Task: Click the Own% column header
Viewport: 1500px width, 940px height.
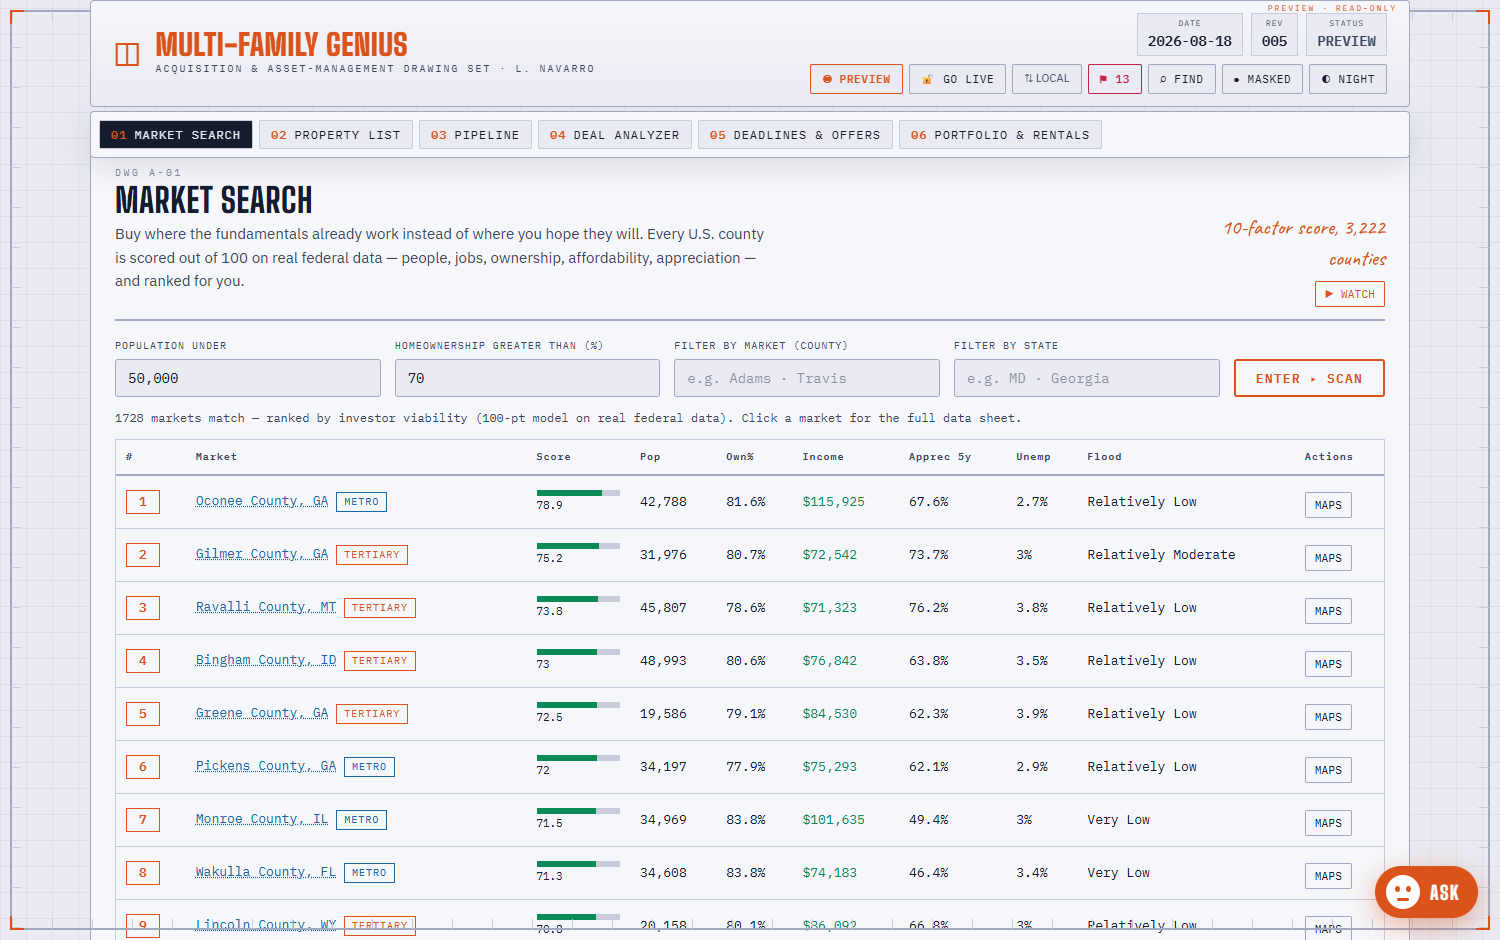Action: pos(740,457)
